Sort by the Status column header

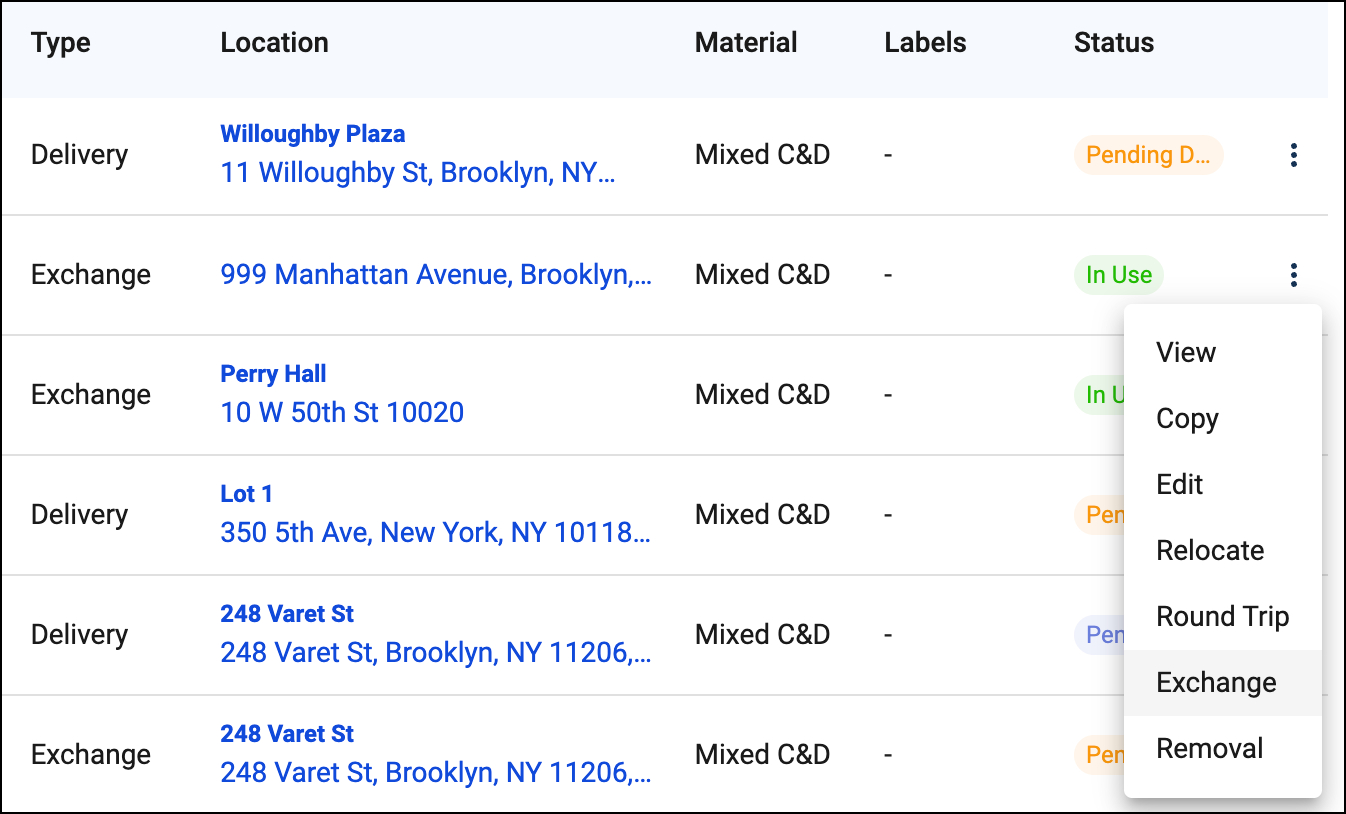pyautogui.click(x=1114, y=43)
